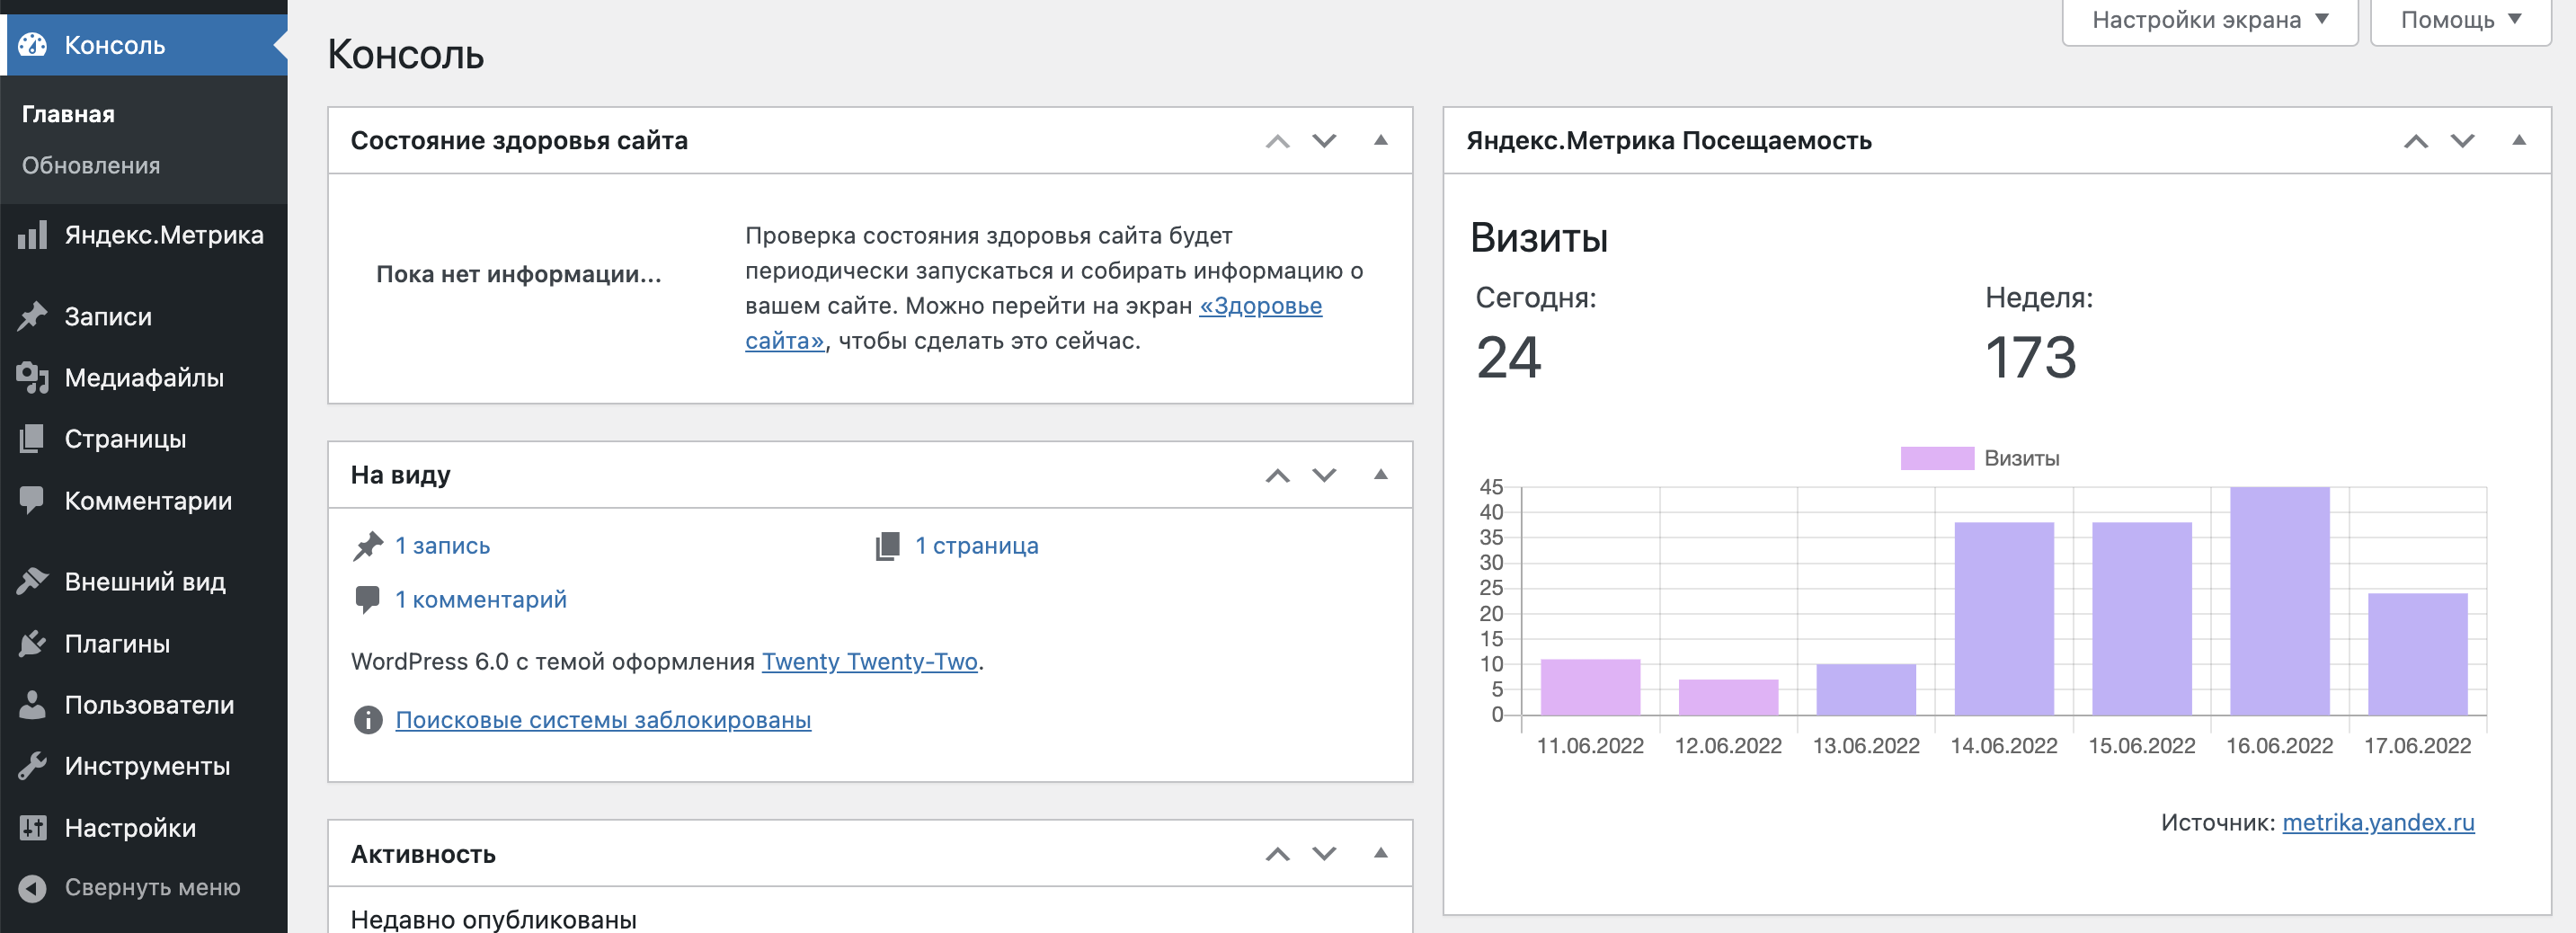Click the Медиафайлы media icon
This screenshot has width=2576, height=933.
[32, 378]
